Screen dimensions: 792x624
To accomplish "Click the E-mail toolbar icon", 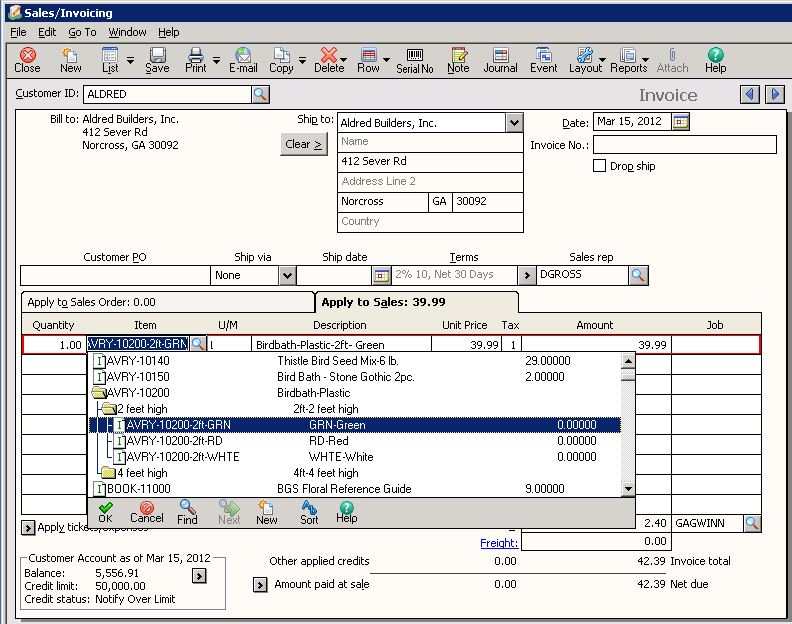I will coord(243,60).
